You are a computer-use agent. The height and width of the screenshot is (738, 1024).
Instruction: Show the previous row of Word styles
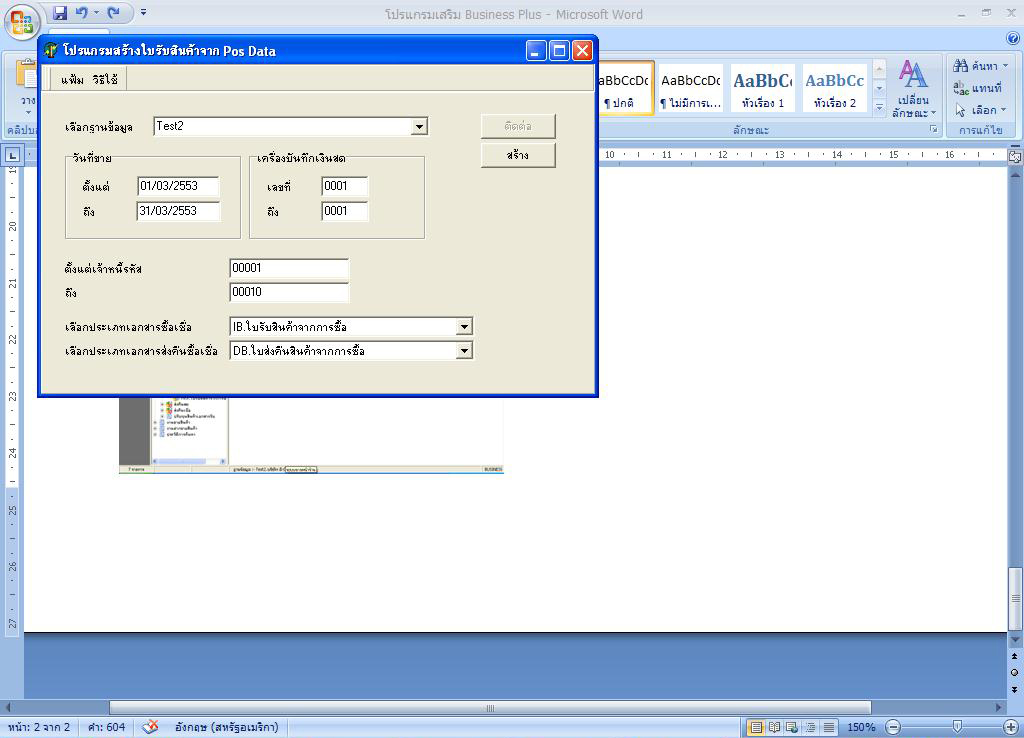[880, 69]
